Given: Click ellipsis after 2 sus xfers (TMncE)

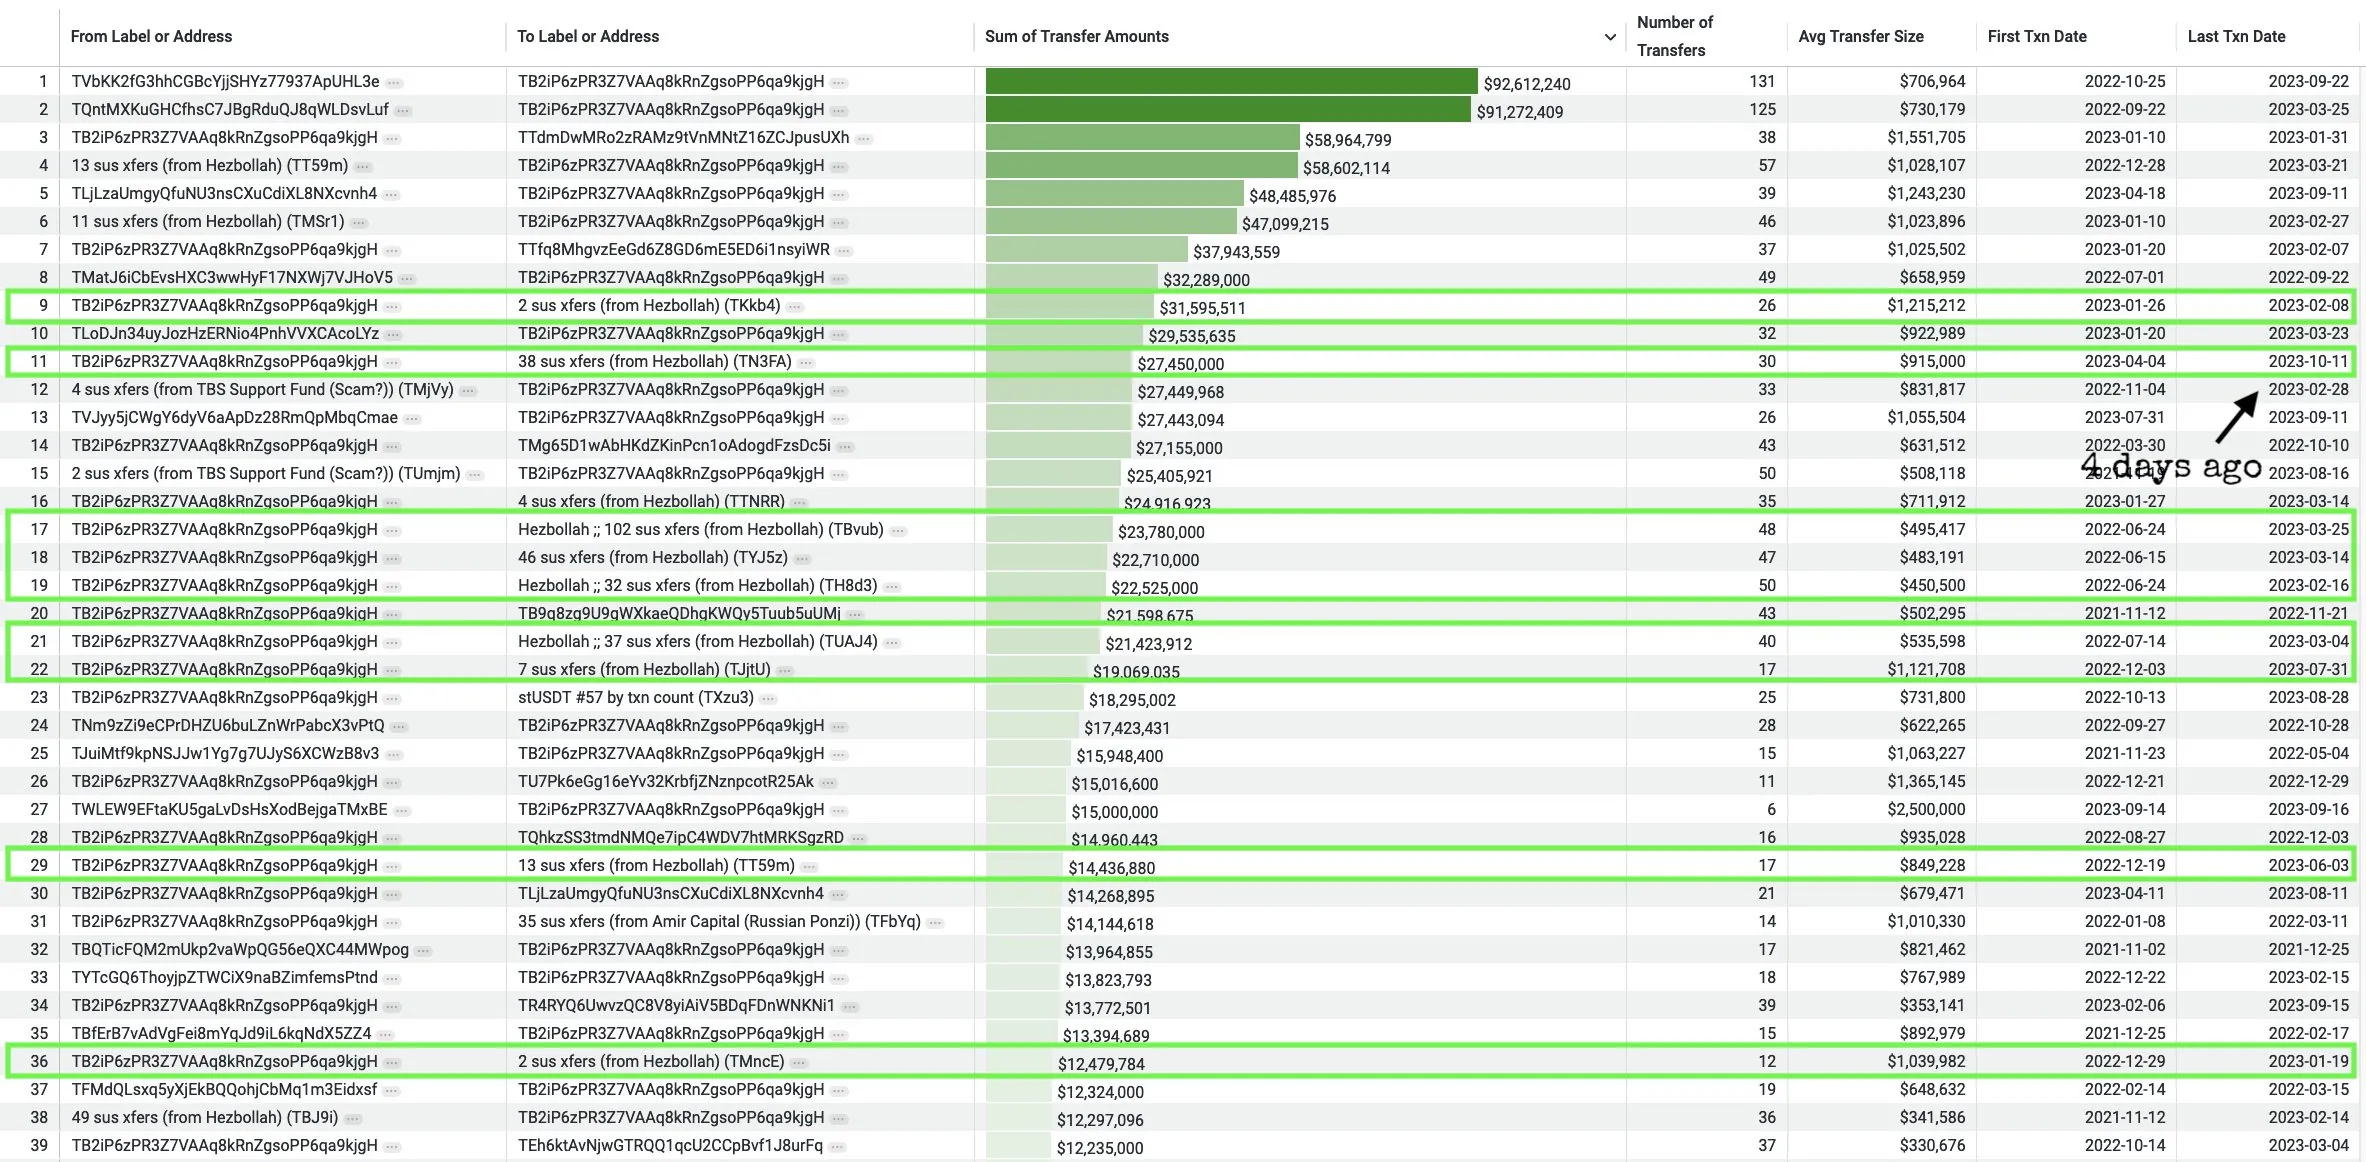Looking at the screenshot, I should click(x=799, y=1062).
